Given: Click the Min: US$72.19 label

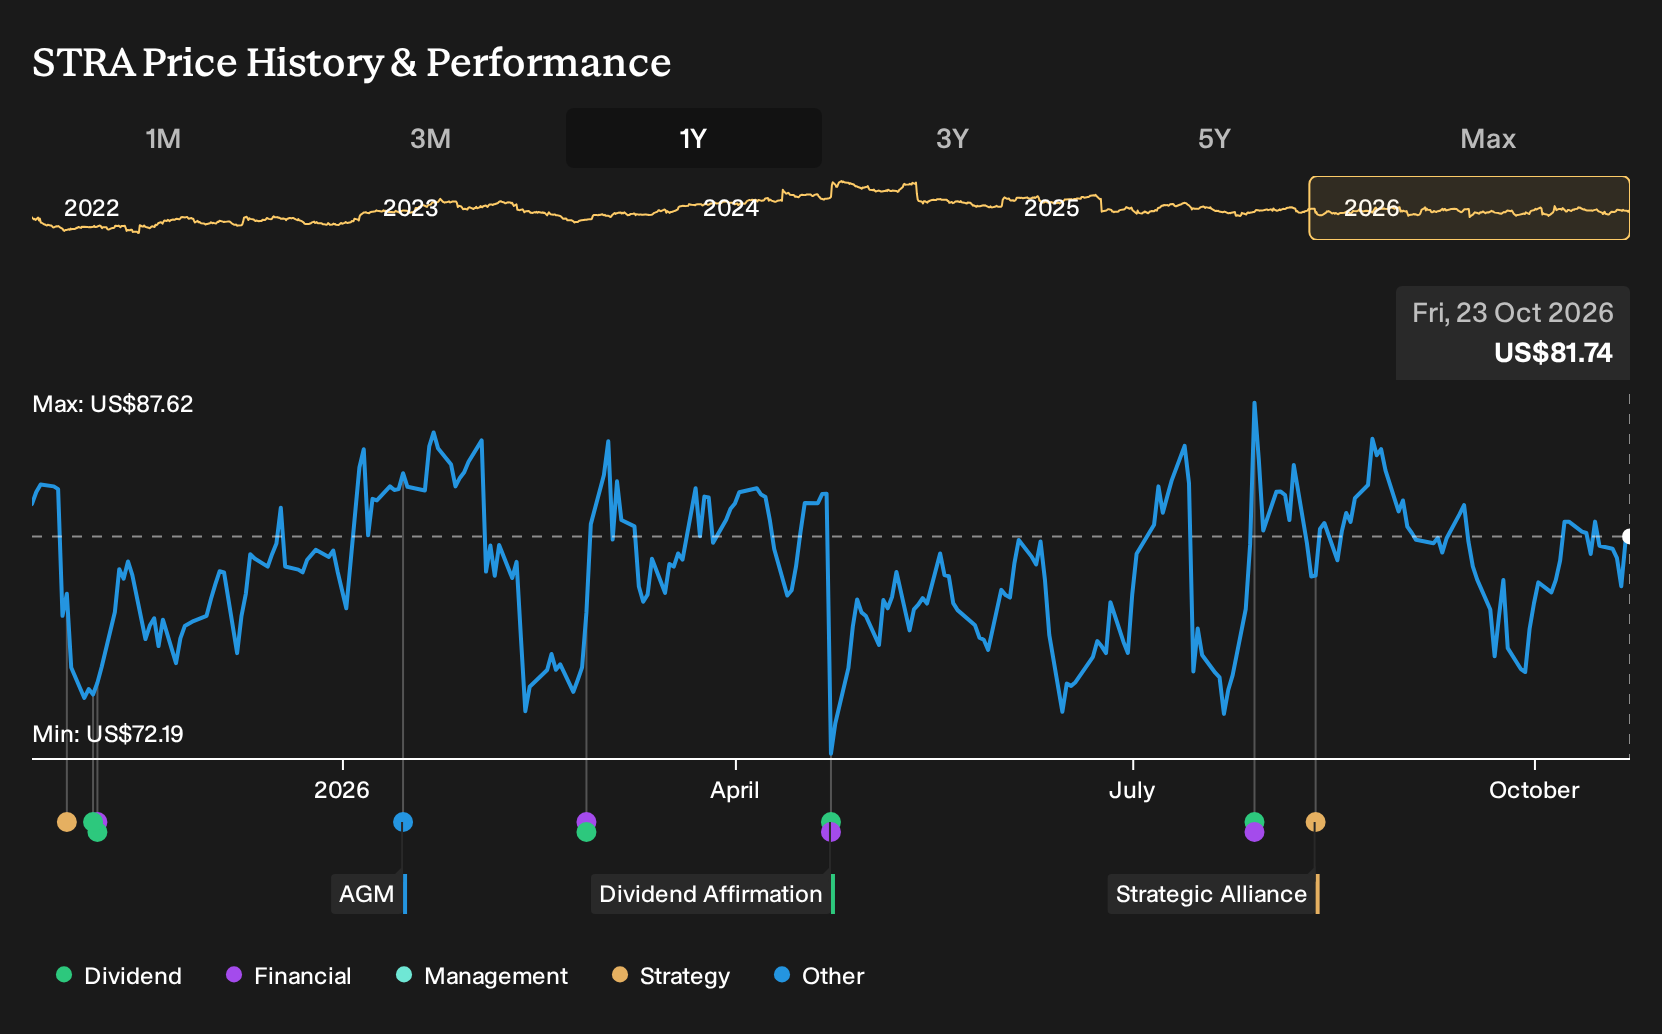Looking at the screenshot, I should 108,734.
